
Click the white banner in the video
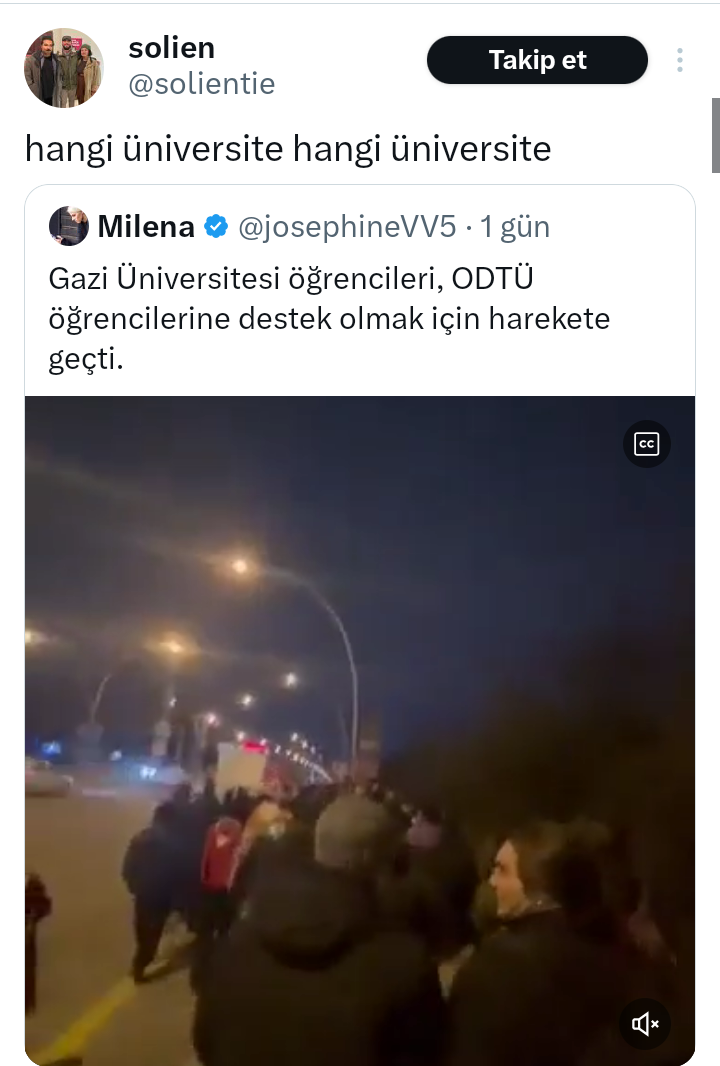click(241, 768)
